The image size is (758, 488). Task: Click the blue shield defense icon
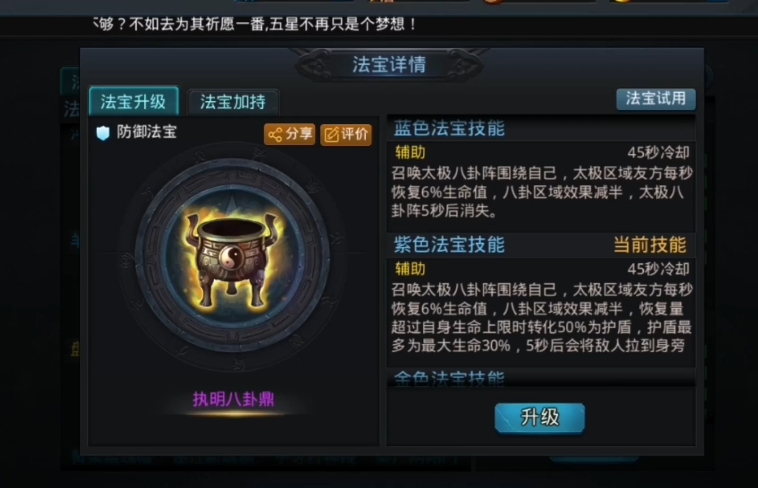coord(103,133)
